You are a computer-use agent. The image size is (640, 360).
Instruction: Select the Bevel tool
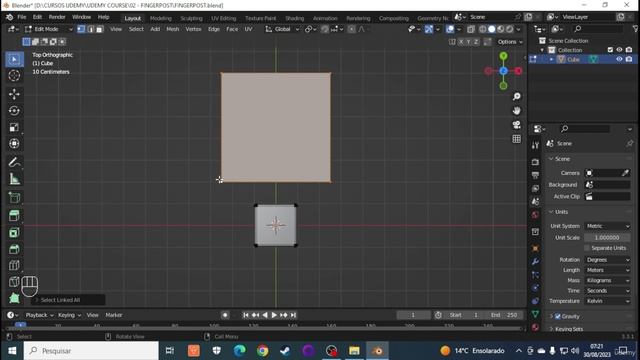point(14,249)
